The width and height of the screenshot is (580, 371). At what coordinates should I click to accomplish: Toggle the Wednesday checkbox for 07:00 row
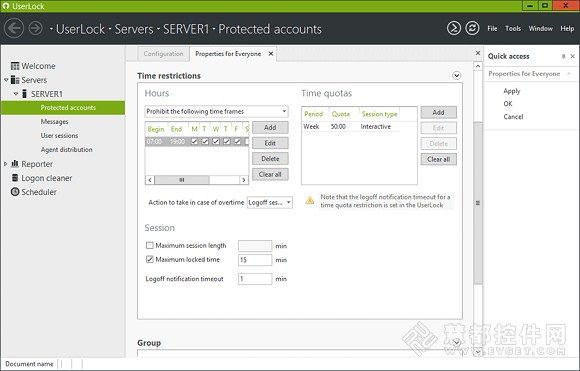coord(216,141)
